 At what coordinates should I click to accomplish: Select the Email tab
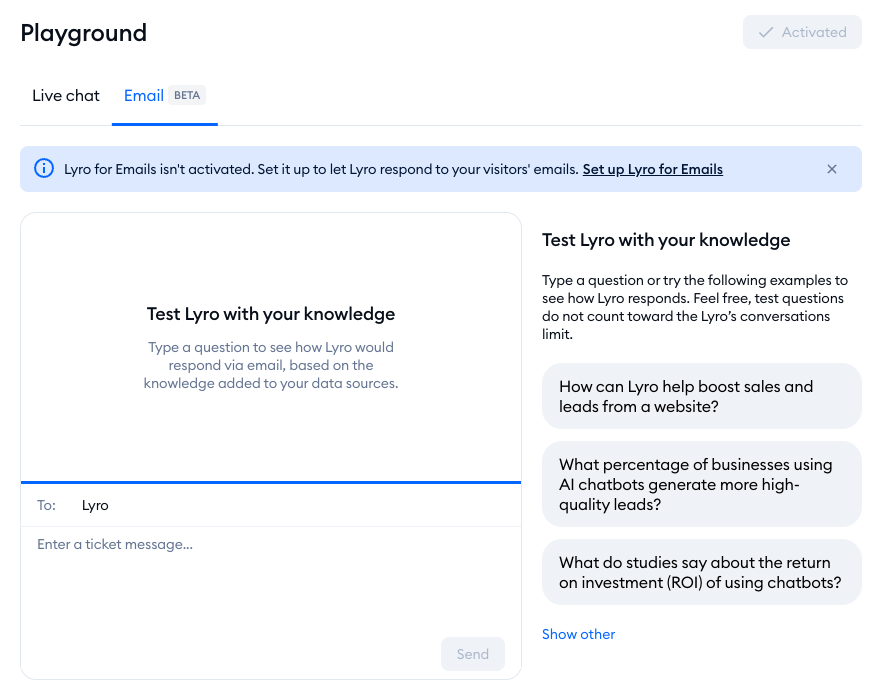pyautogui.click(x=143, y=96)
